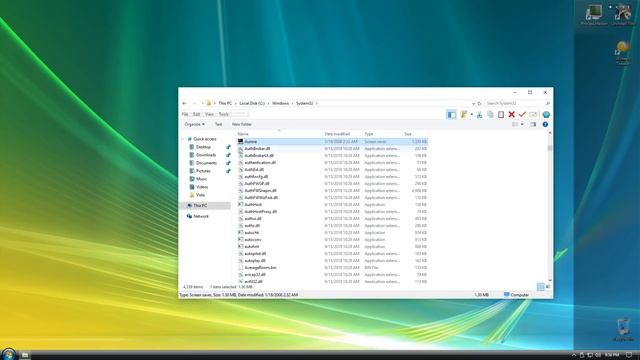Open the Tools menu

point(223,114)
